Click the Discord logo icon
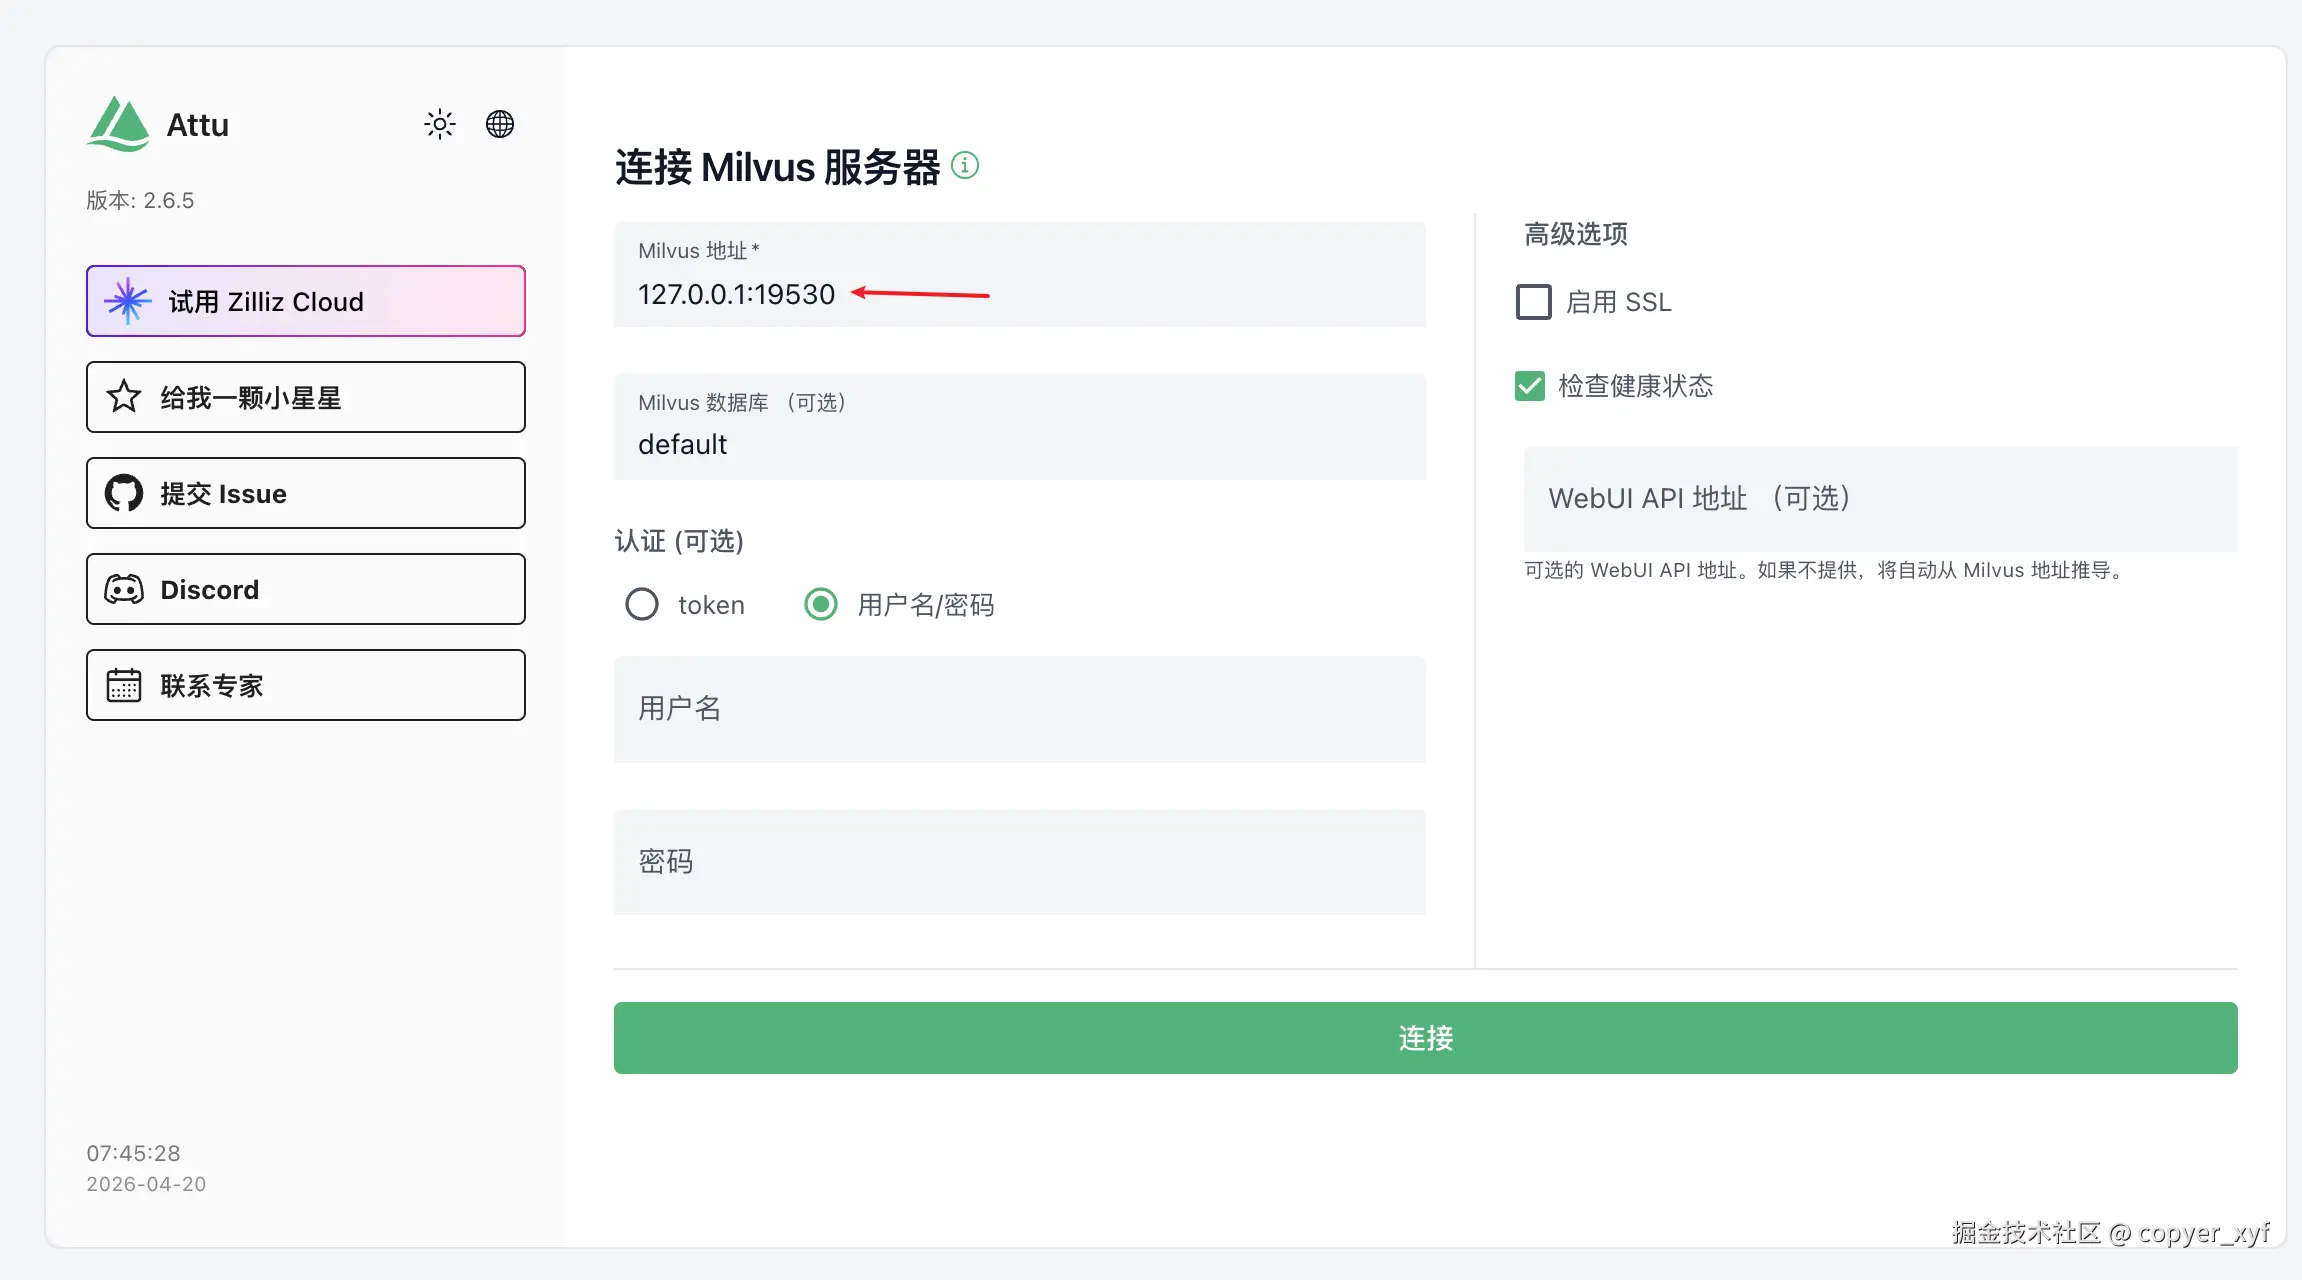 coord(124,589)
